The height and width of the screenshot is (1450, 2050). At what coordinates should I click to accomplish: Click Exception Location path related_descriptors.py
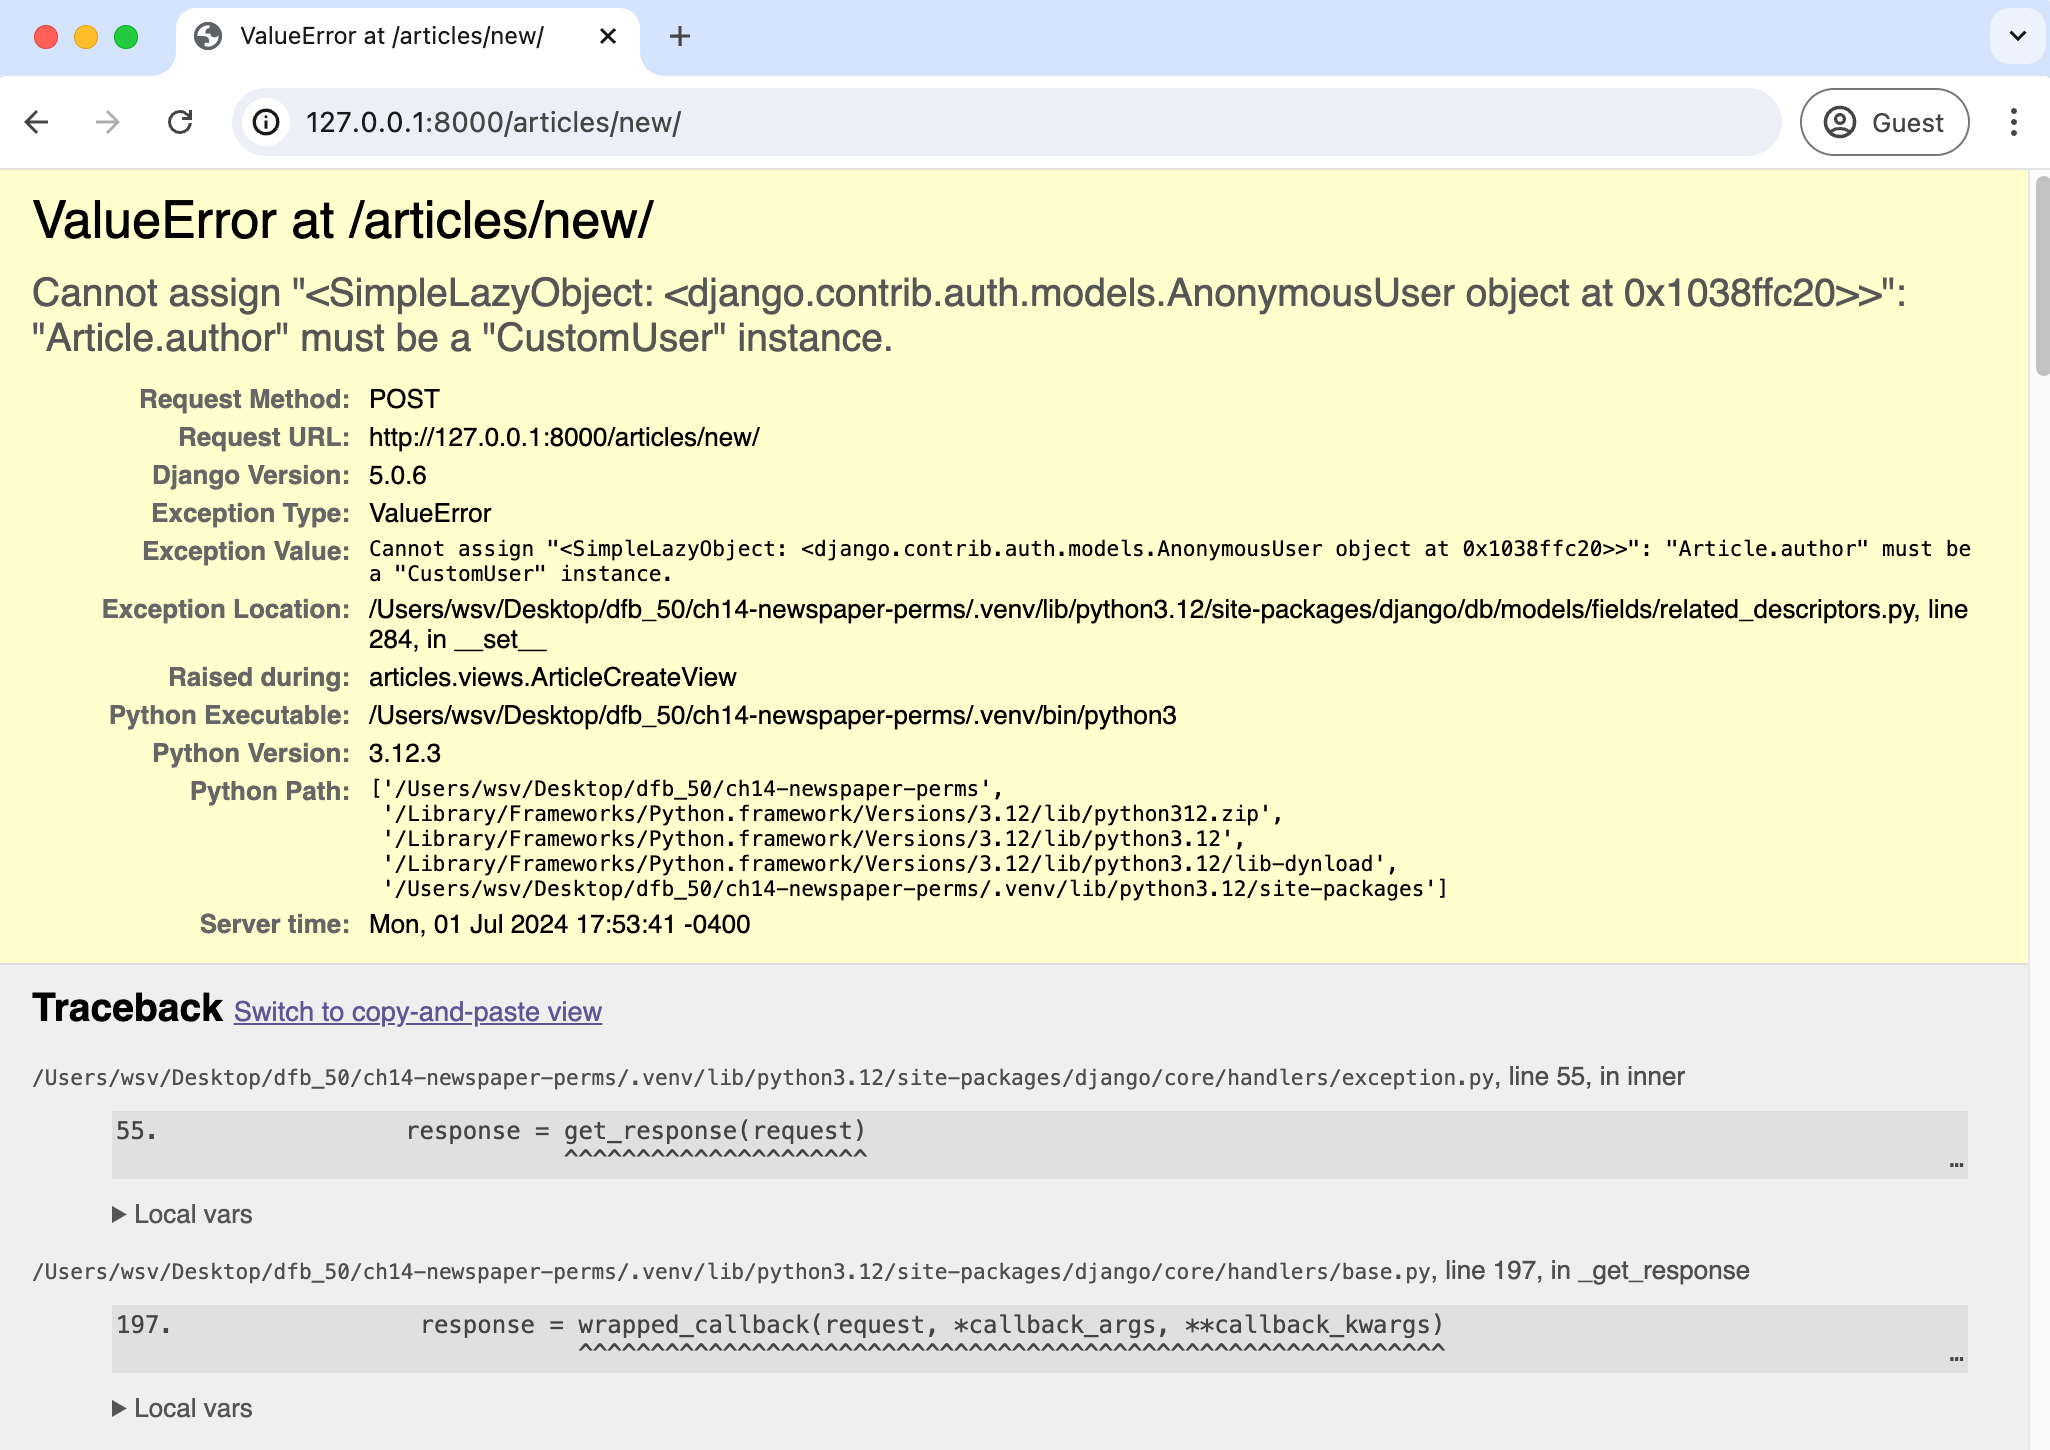click(x=1168, y=624)
